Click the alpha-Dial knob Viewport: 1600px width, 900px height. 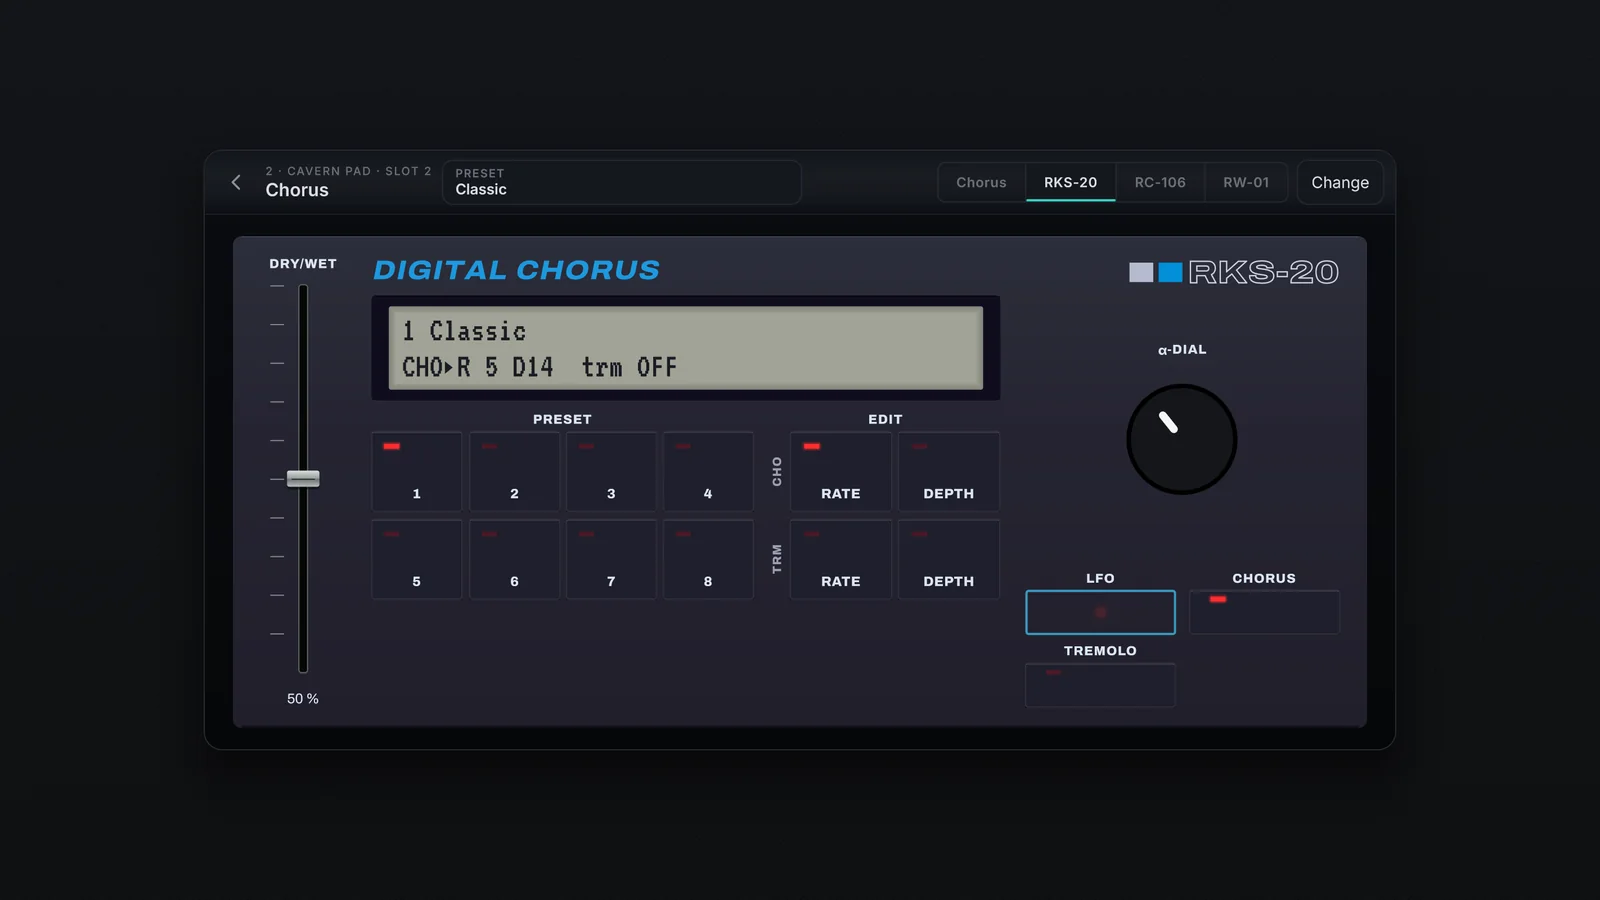coord(1182,439)
